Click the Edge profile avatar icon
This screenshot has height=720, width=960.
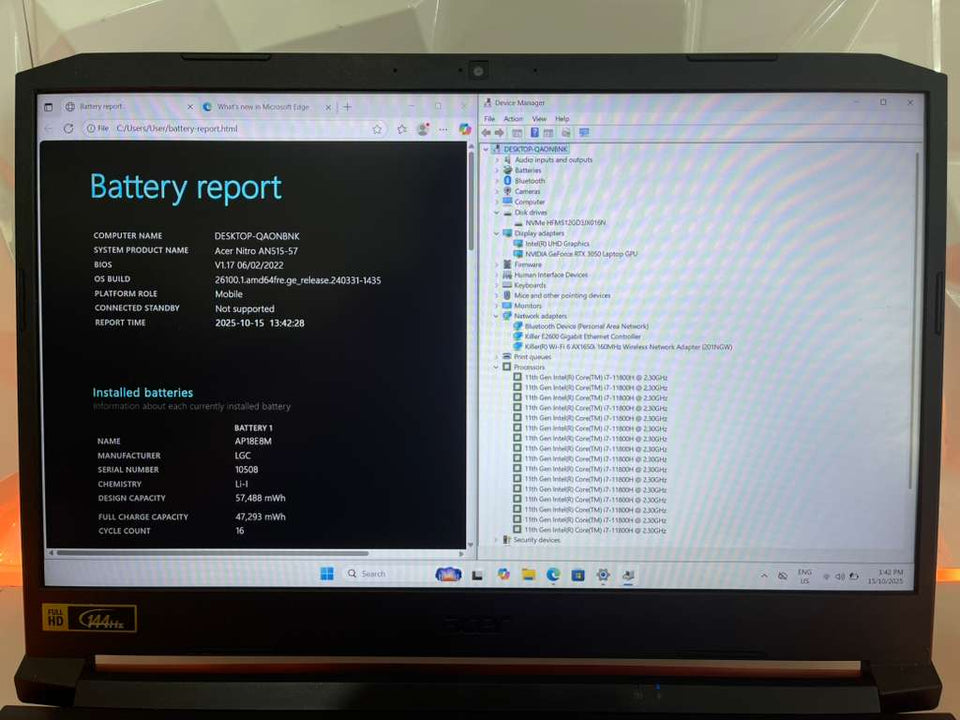tap(423, 129)
